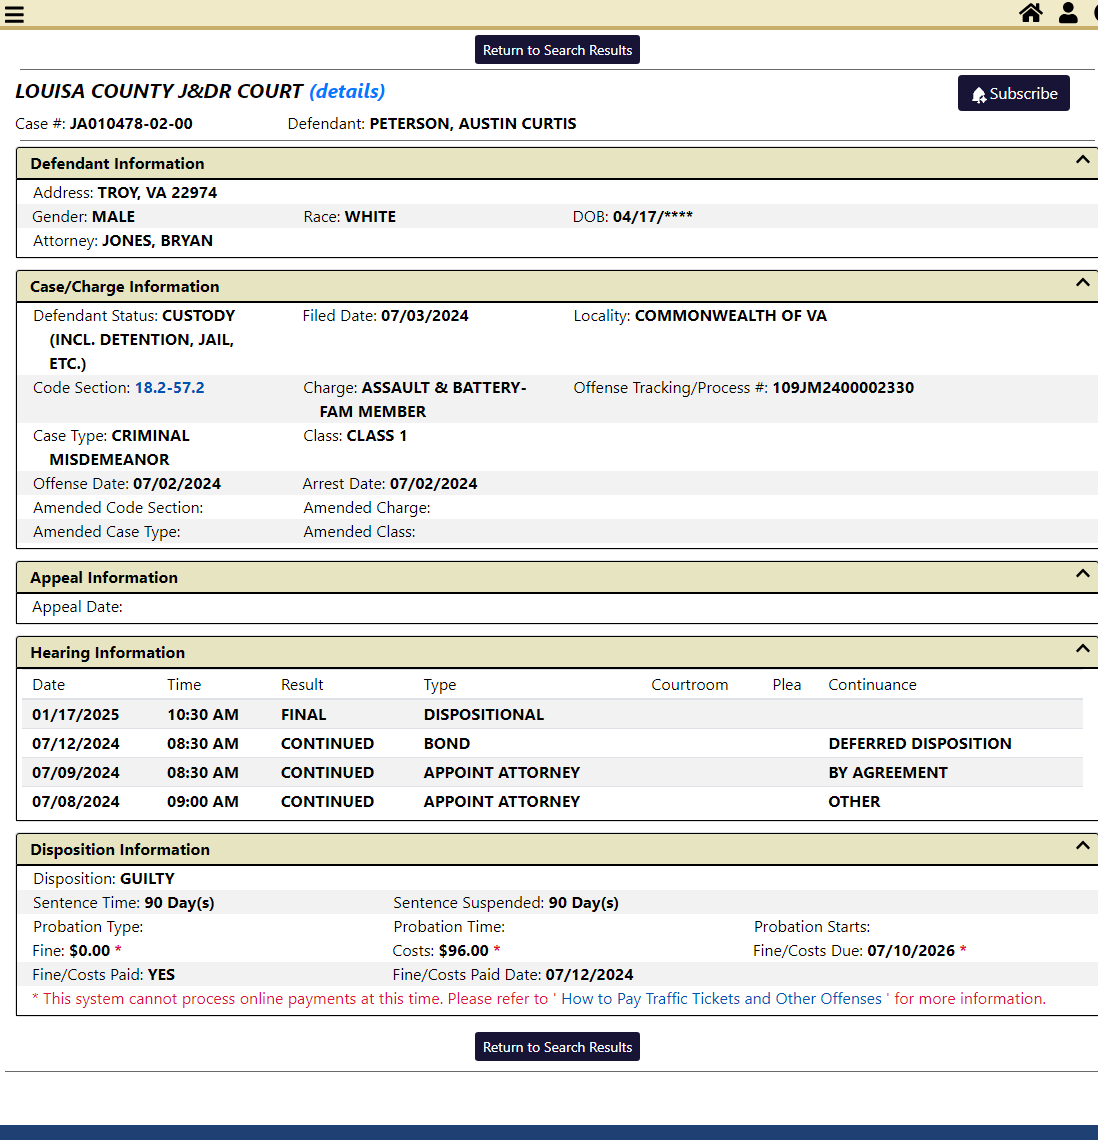Collapse the Hearing Information section
Viewport: 1098px width, 1140px height.
pos(1082,649)
